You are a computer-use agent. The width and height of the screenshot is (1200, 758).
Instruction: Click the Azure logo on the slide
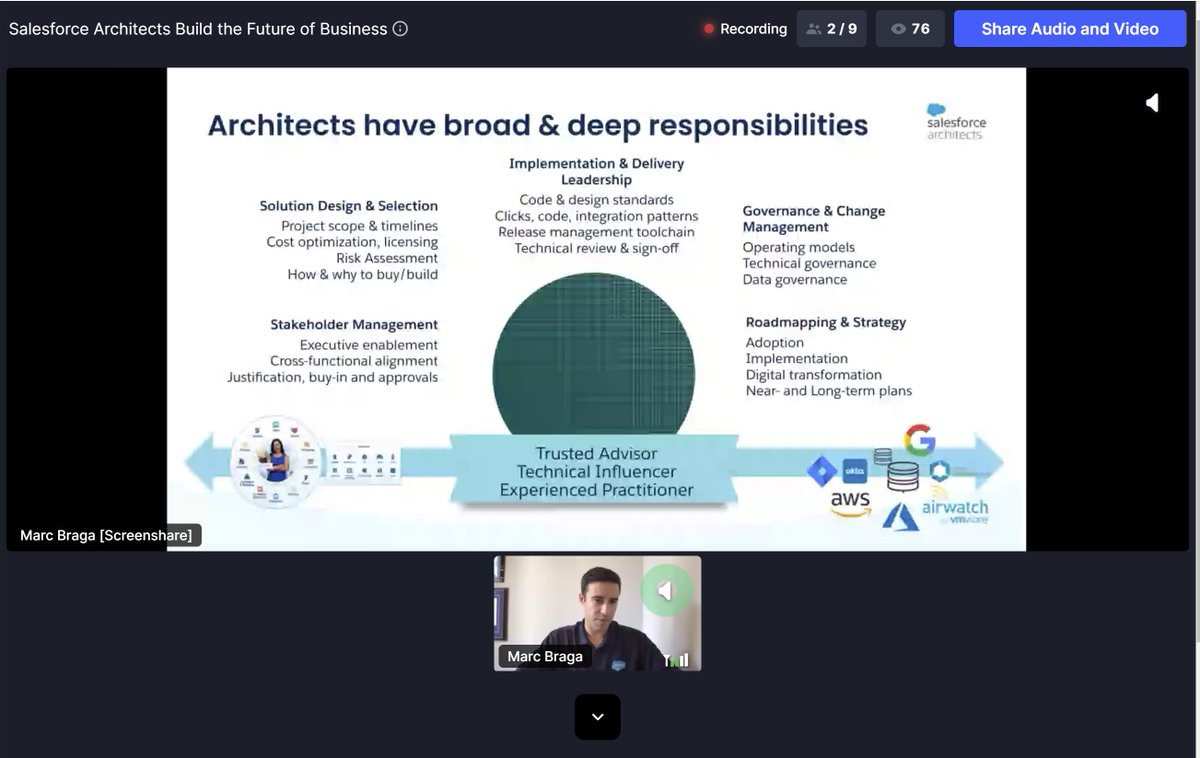(x=901, y=516)
